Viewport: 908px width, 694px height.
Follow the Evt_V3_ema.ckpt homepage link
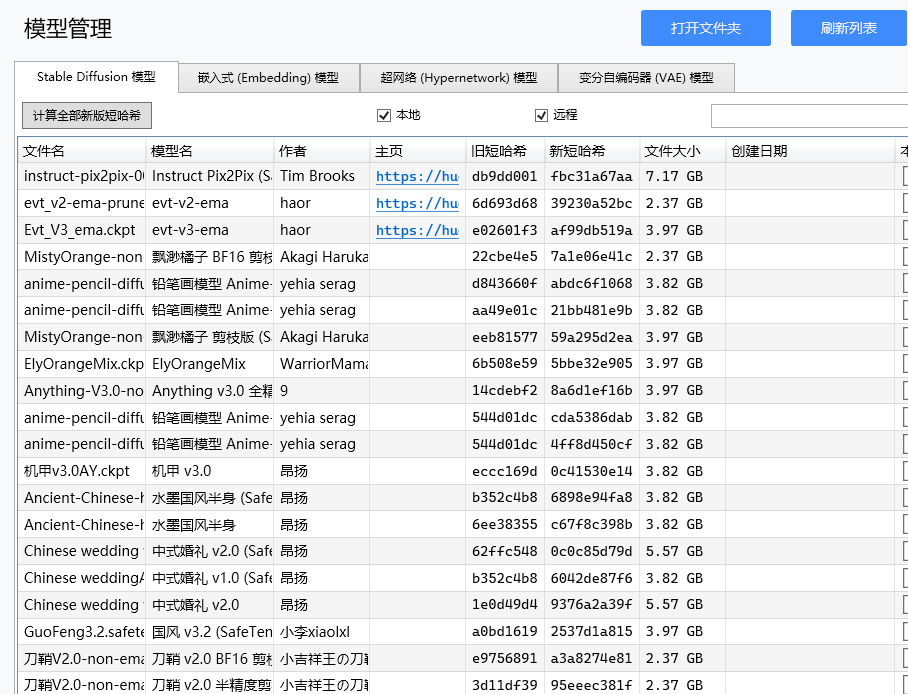click(x=417, y=230)
